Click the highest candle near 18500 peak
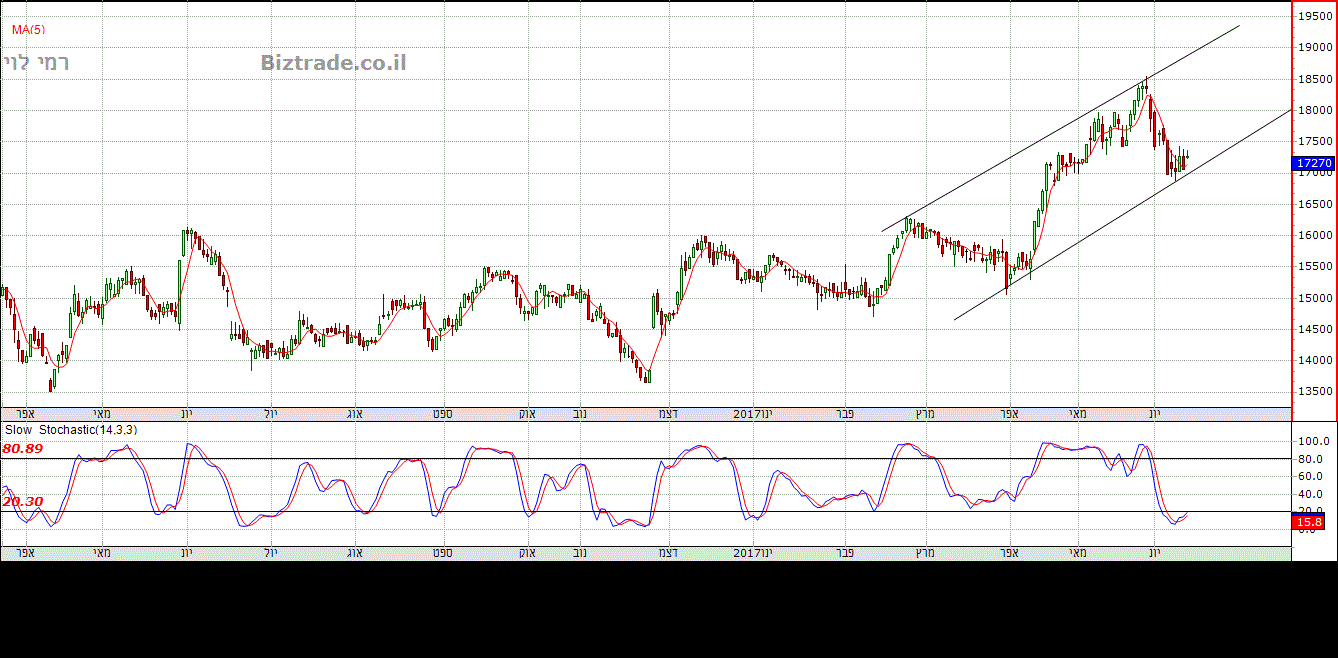The image size is (1338, 658). tap(1146, 84)
